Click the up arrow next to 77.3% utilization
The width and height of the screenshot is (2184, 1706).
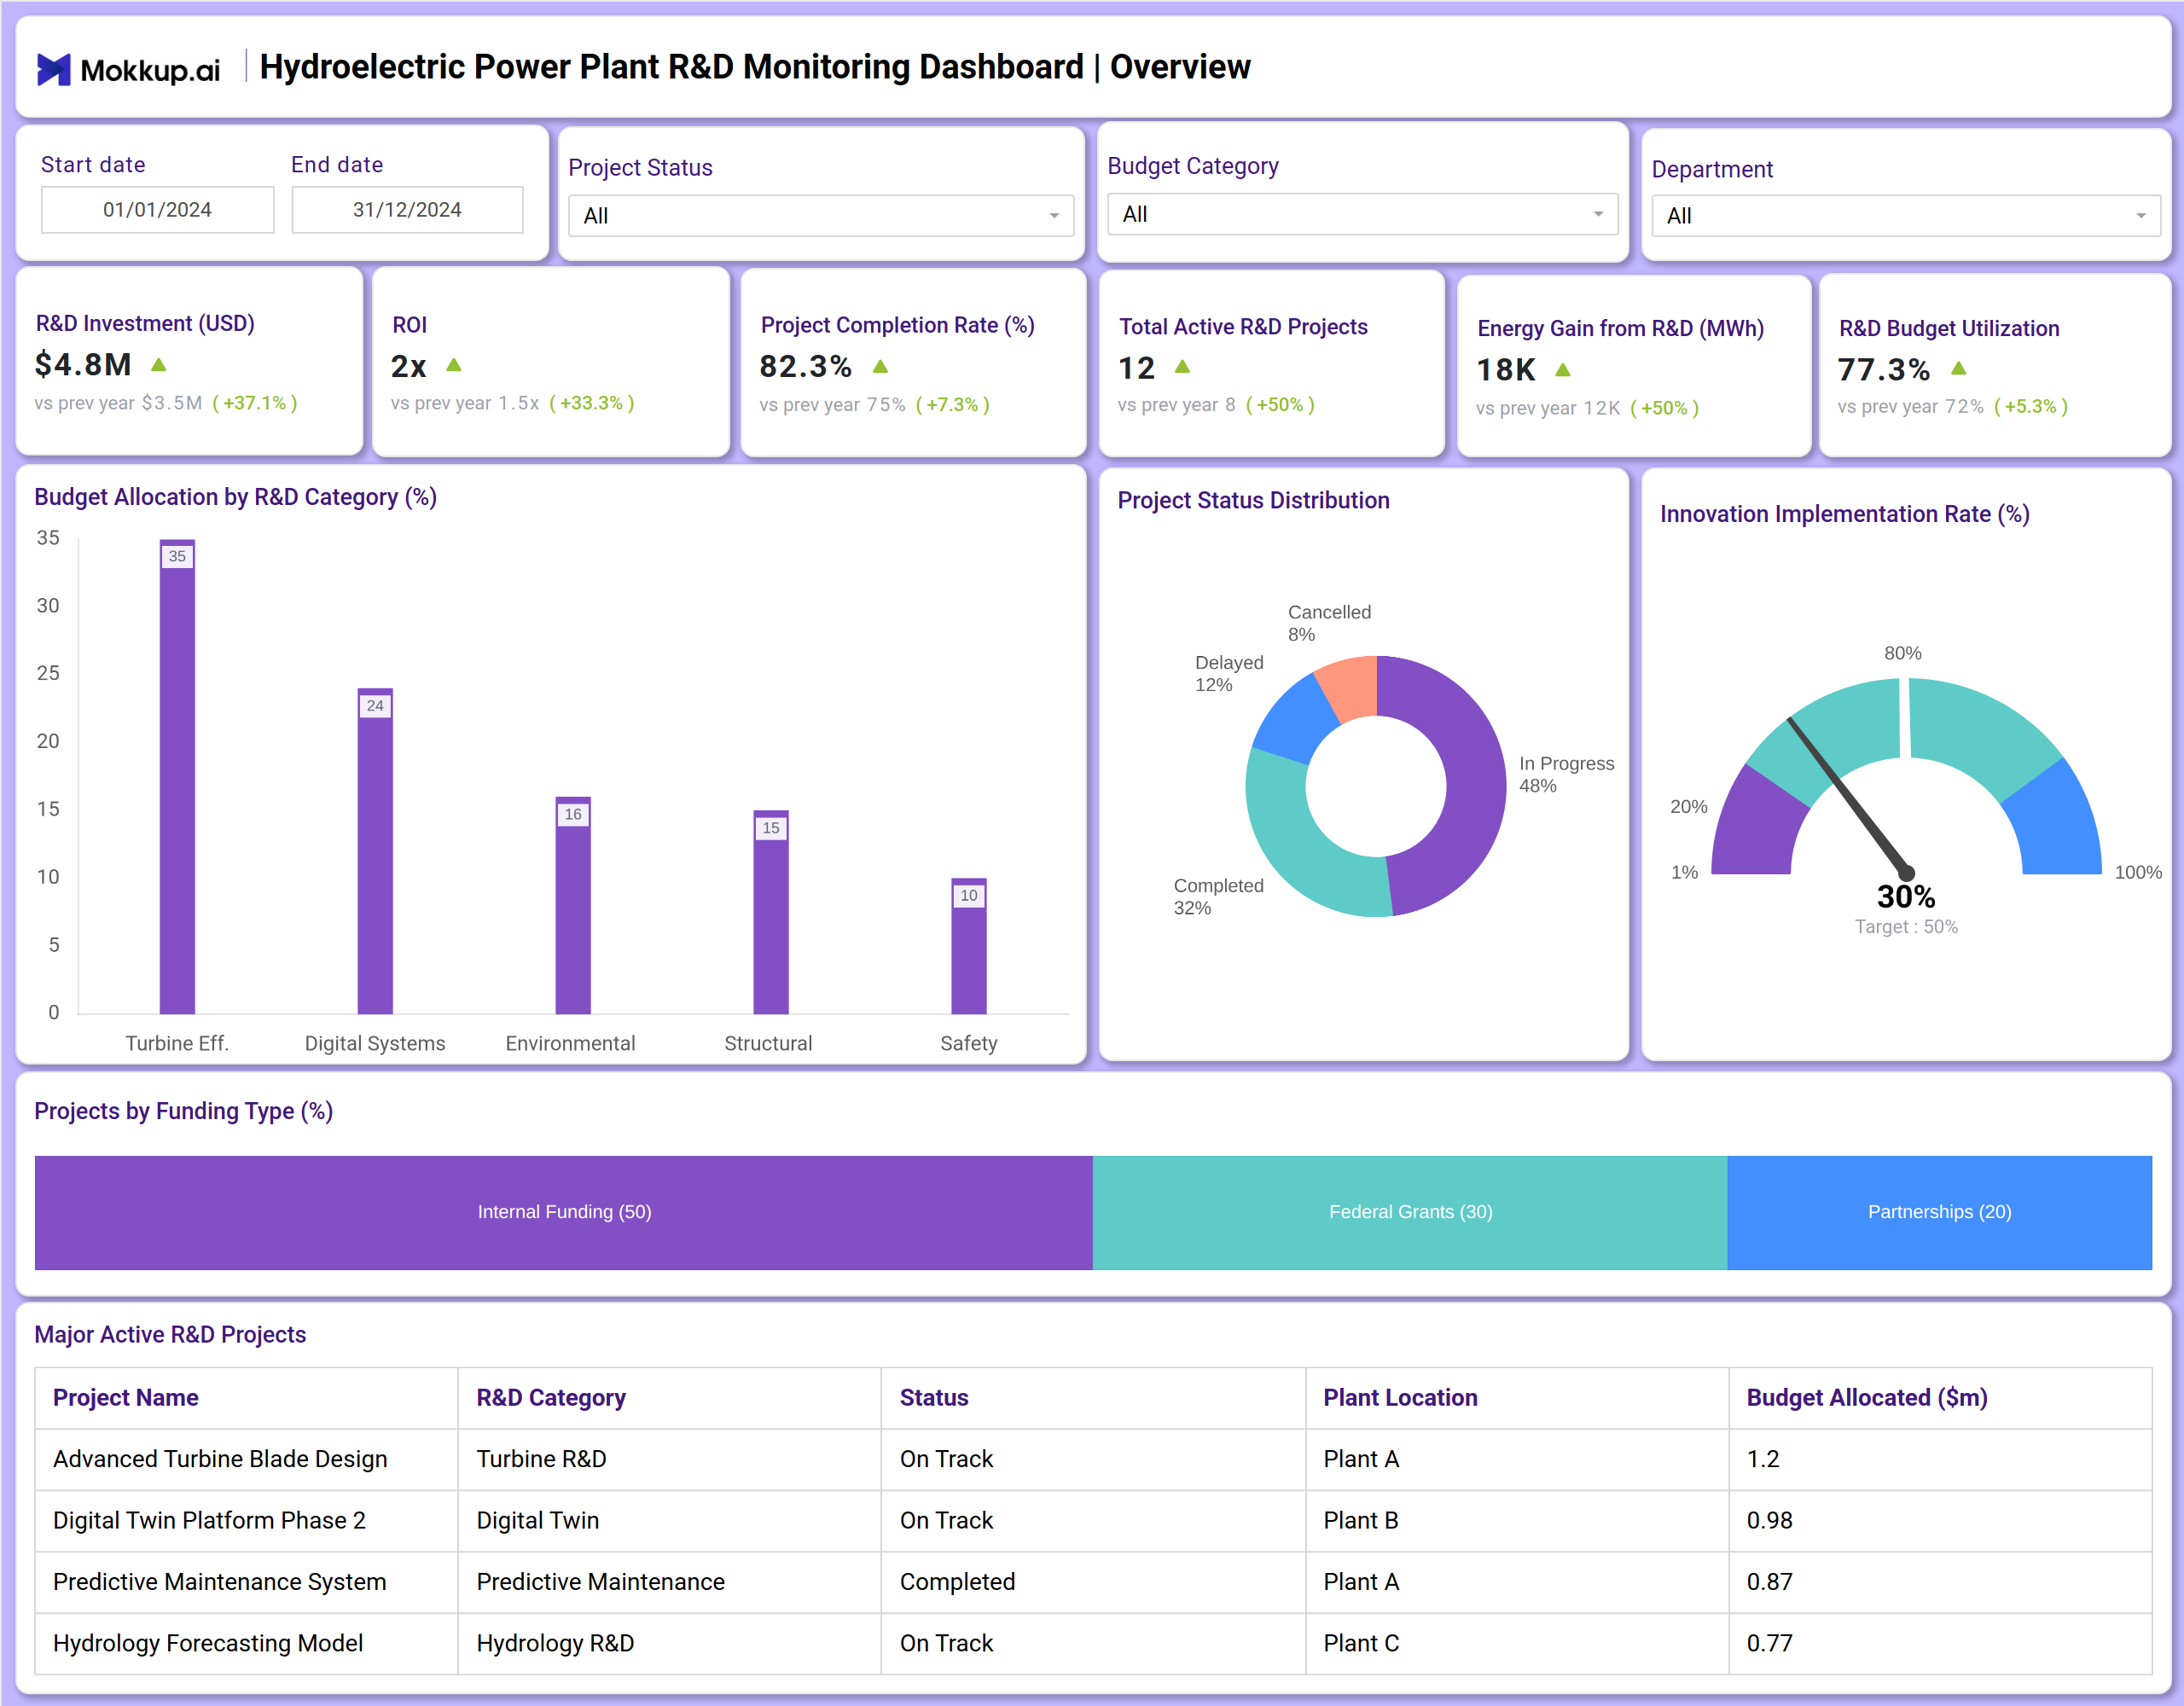(x=1959, y=369)
